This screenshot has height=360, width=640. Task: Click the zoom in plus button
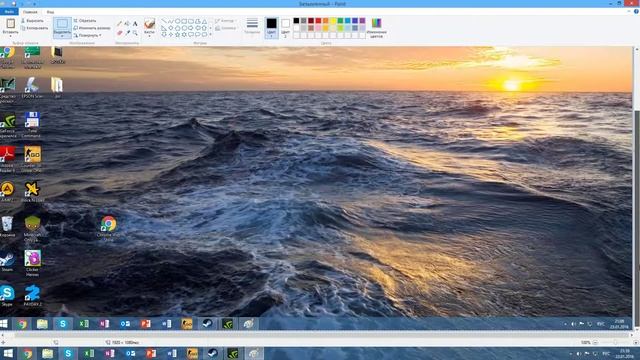(636, 342)
